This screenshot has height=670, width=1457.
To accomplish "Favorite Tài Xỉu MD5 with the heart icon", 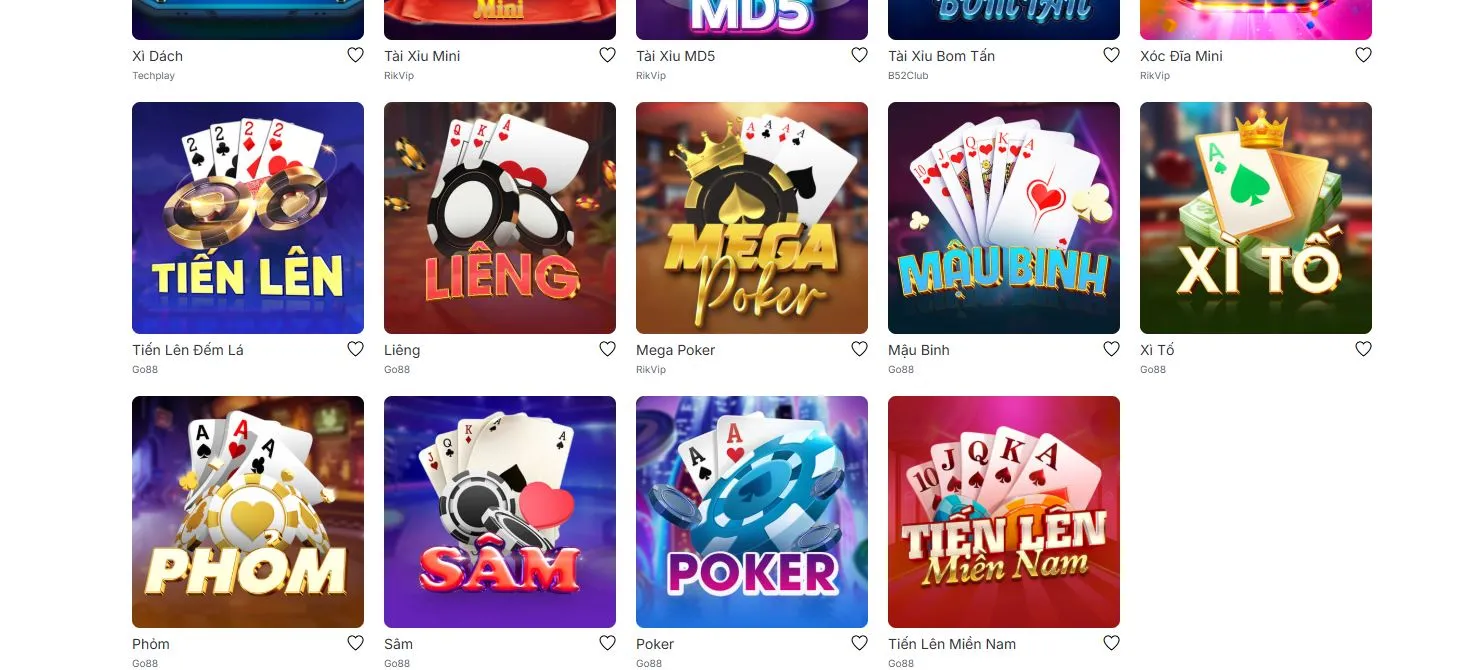I will (859, 55).
